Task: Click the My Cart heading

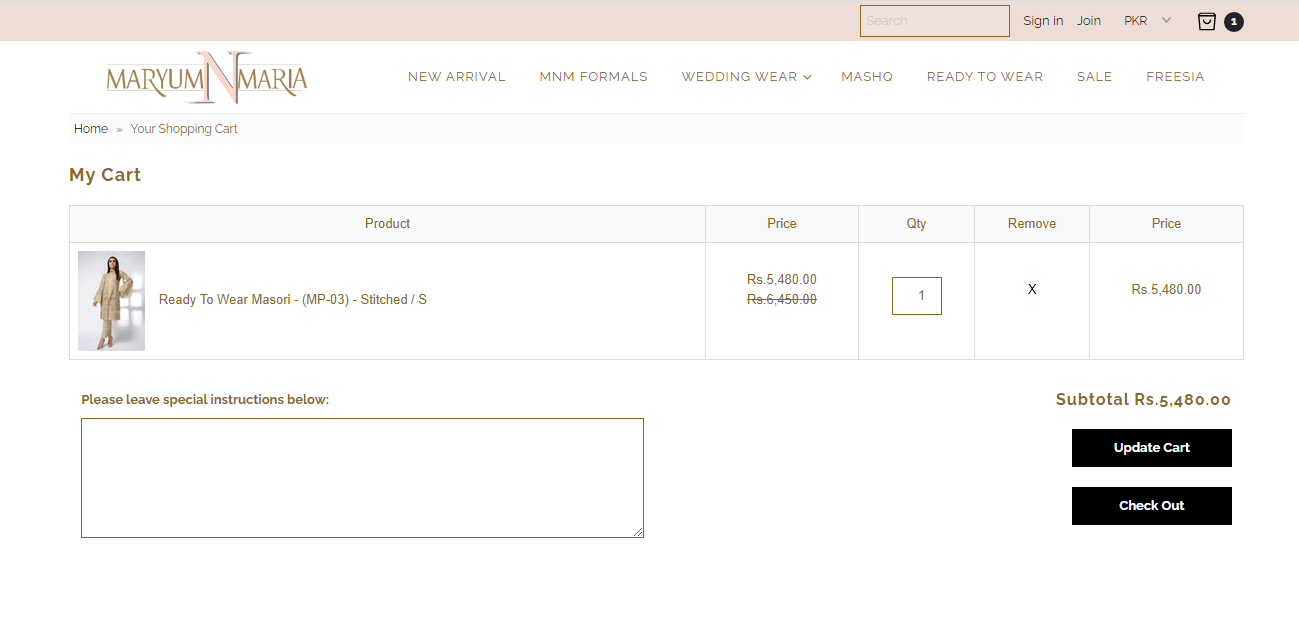Action: (105, 175)
